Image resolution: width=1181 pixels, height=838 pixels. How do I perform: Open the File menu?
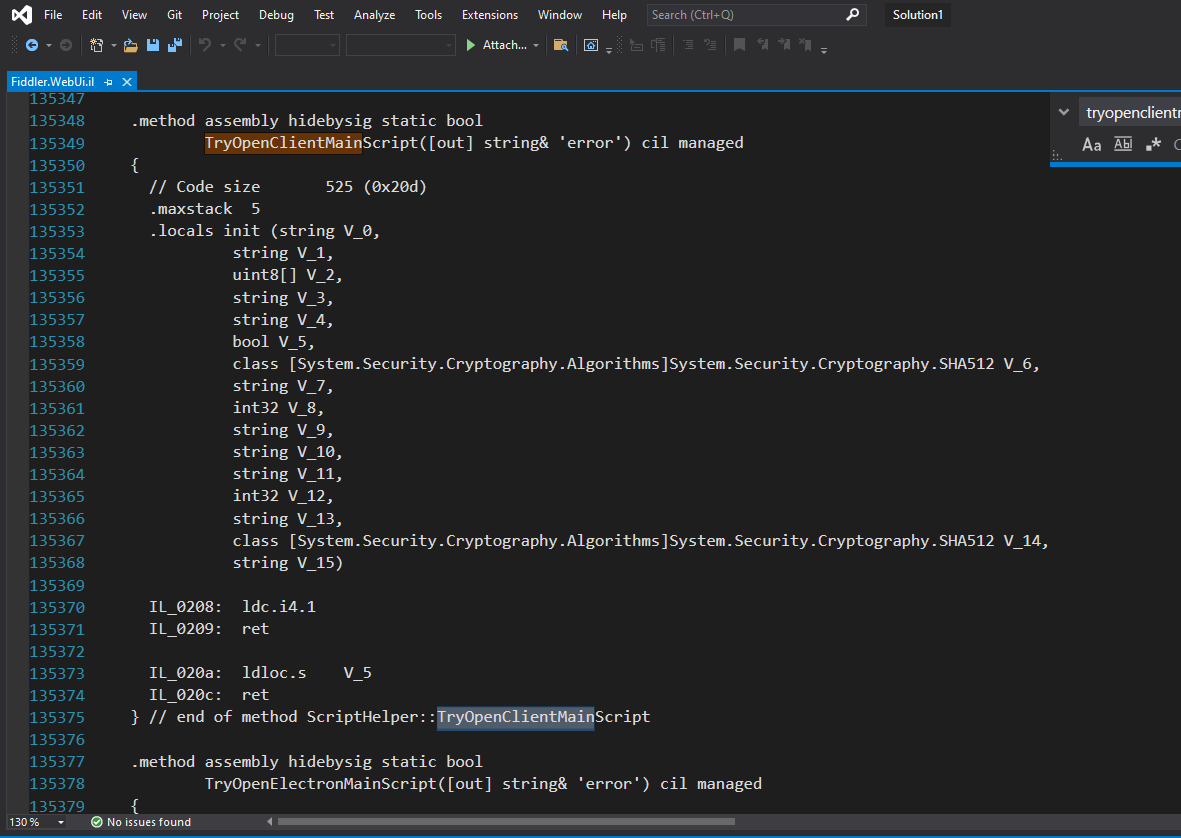(53, 14)
